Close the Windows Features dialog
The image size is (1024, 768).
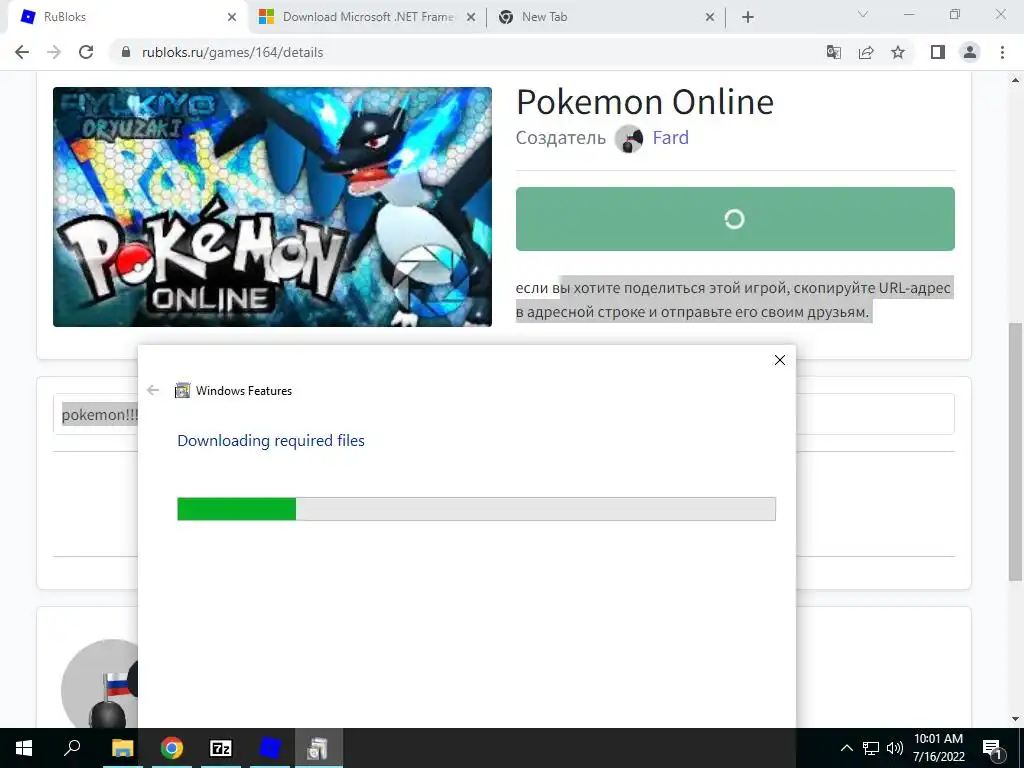tap(780, 360)
